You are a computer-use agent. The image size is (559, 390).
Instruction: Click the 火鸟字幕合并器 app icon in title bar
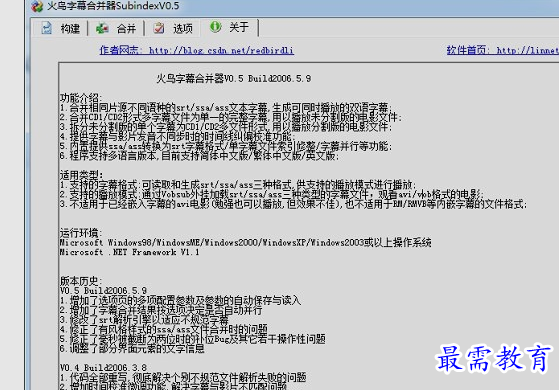click(37, 6)
